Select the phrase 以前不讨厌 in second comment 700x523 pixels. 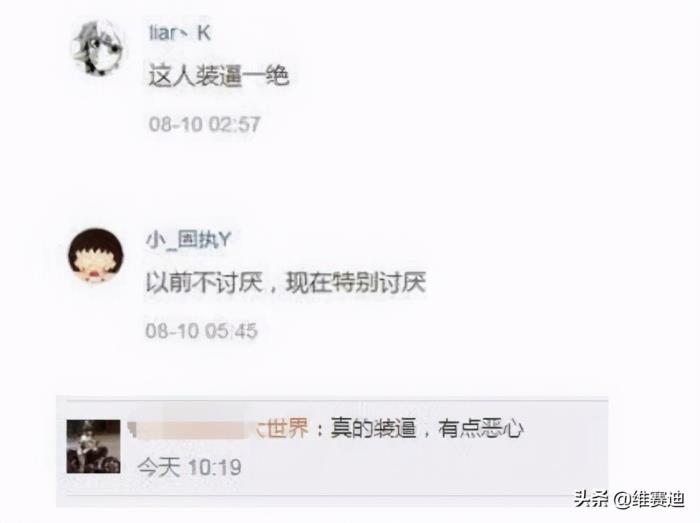click(204, 282)
